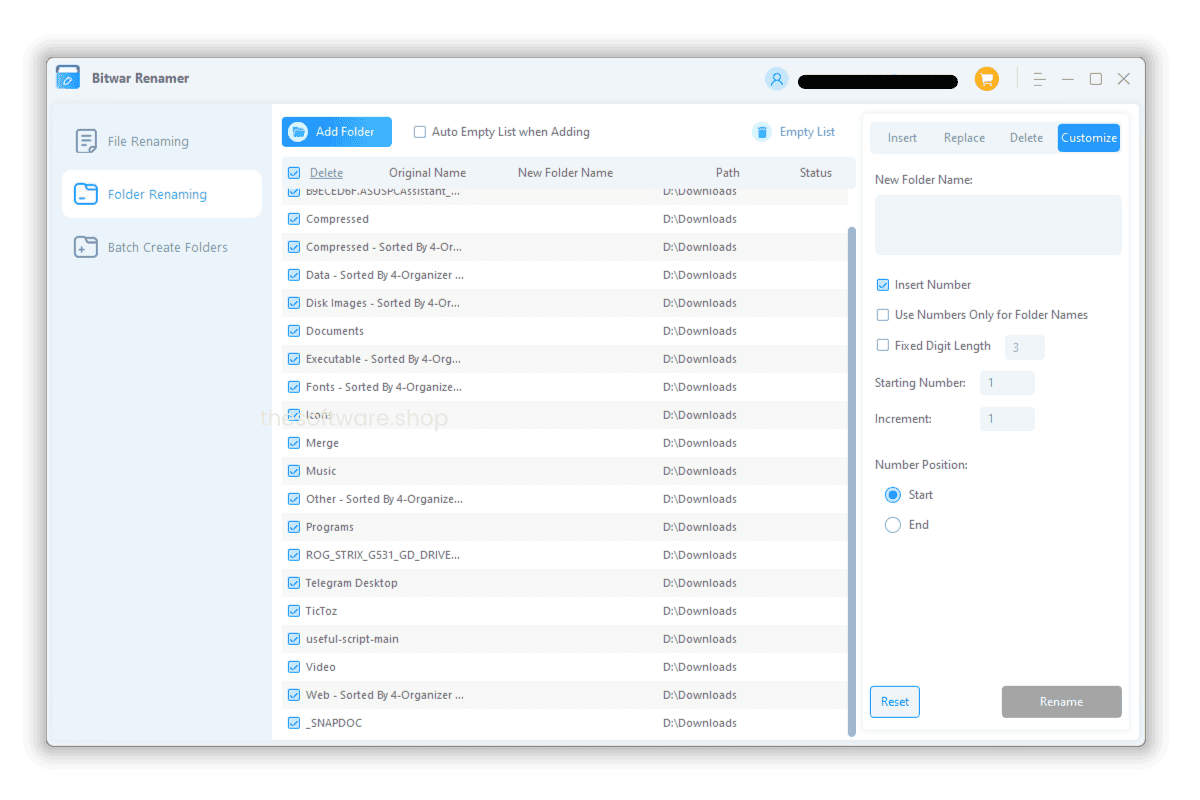Screen dimensions: 1200x800
Task: Click the Reset button
Action: 895,702
